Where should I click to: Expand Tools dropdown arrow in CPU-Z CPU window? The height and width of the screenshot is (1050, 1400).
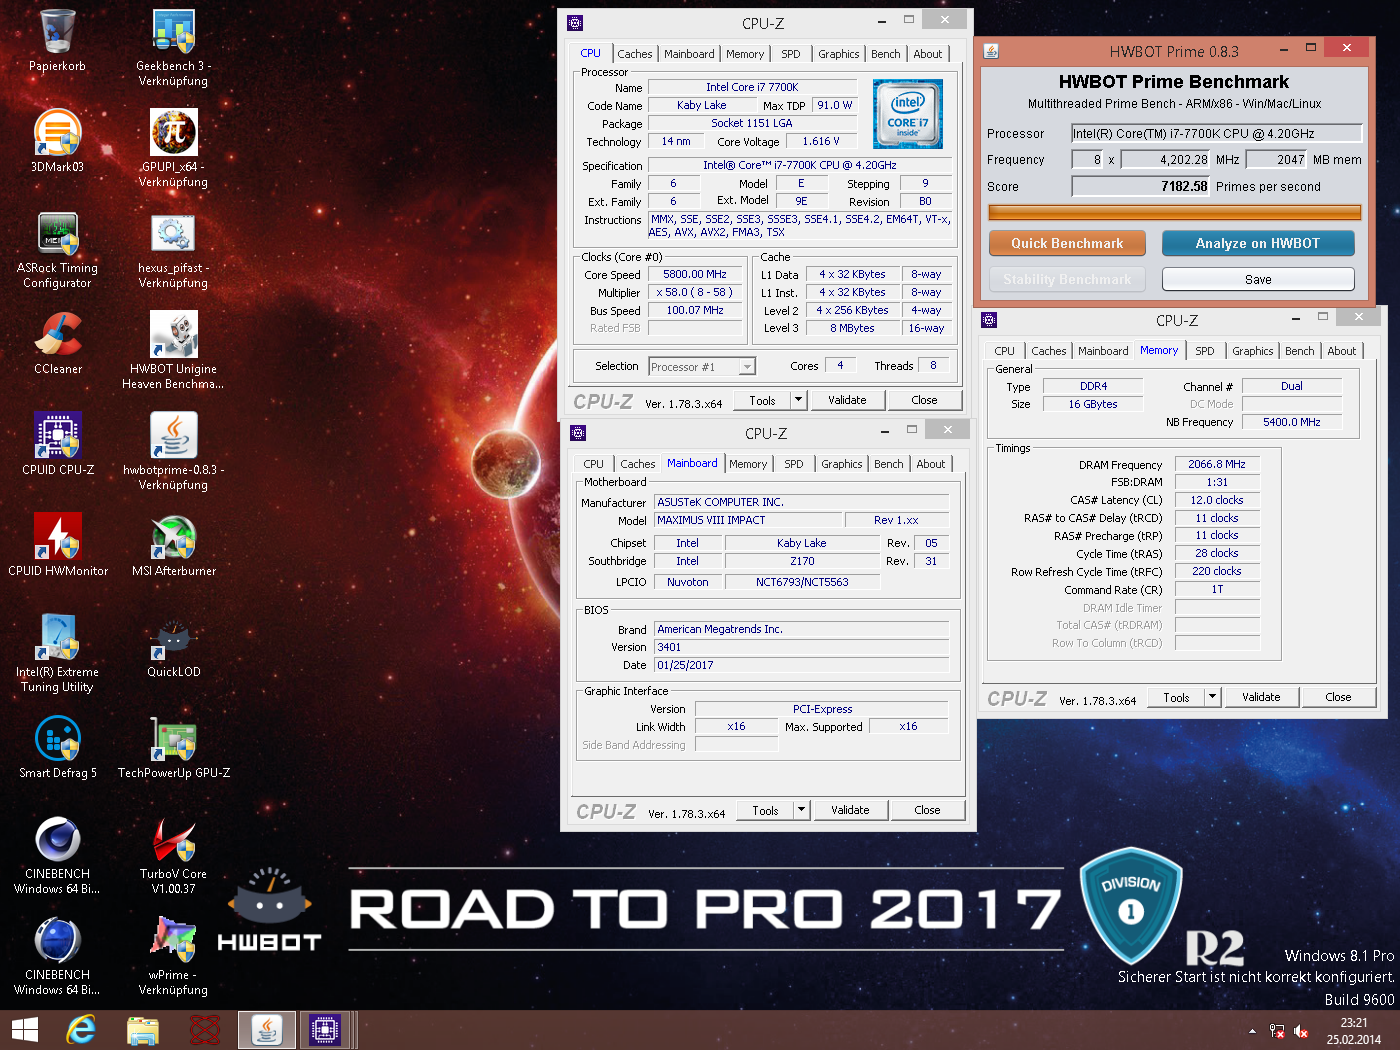pos(798,400)
